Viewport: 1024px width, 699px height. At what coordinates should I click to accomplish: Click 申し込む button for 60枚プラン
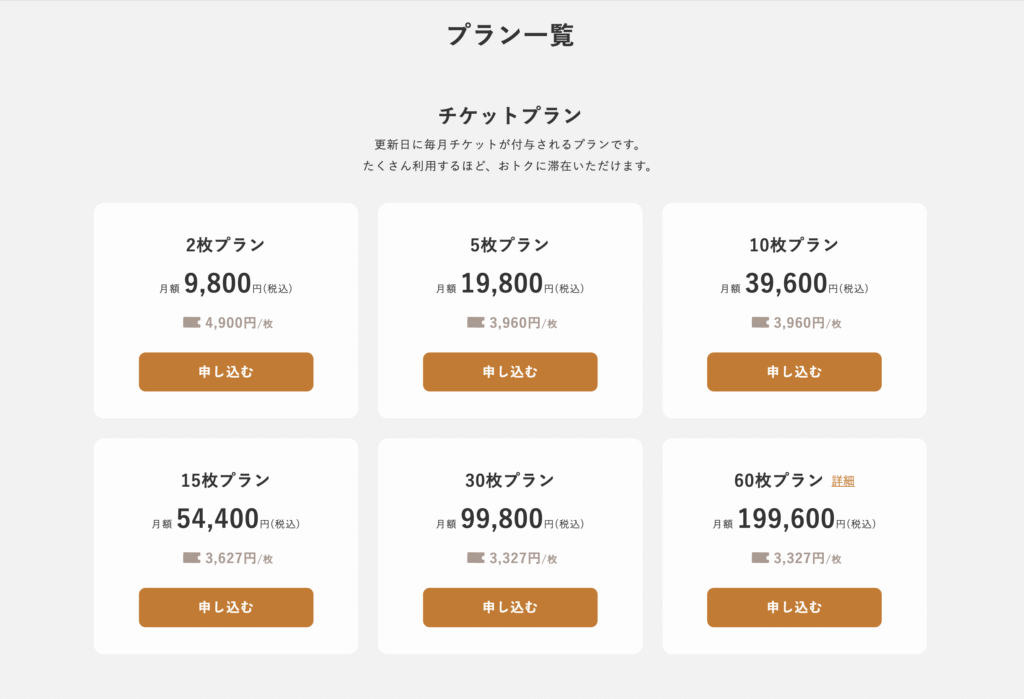tap(794, 607)
